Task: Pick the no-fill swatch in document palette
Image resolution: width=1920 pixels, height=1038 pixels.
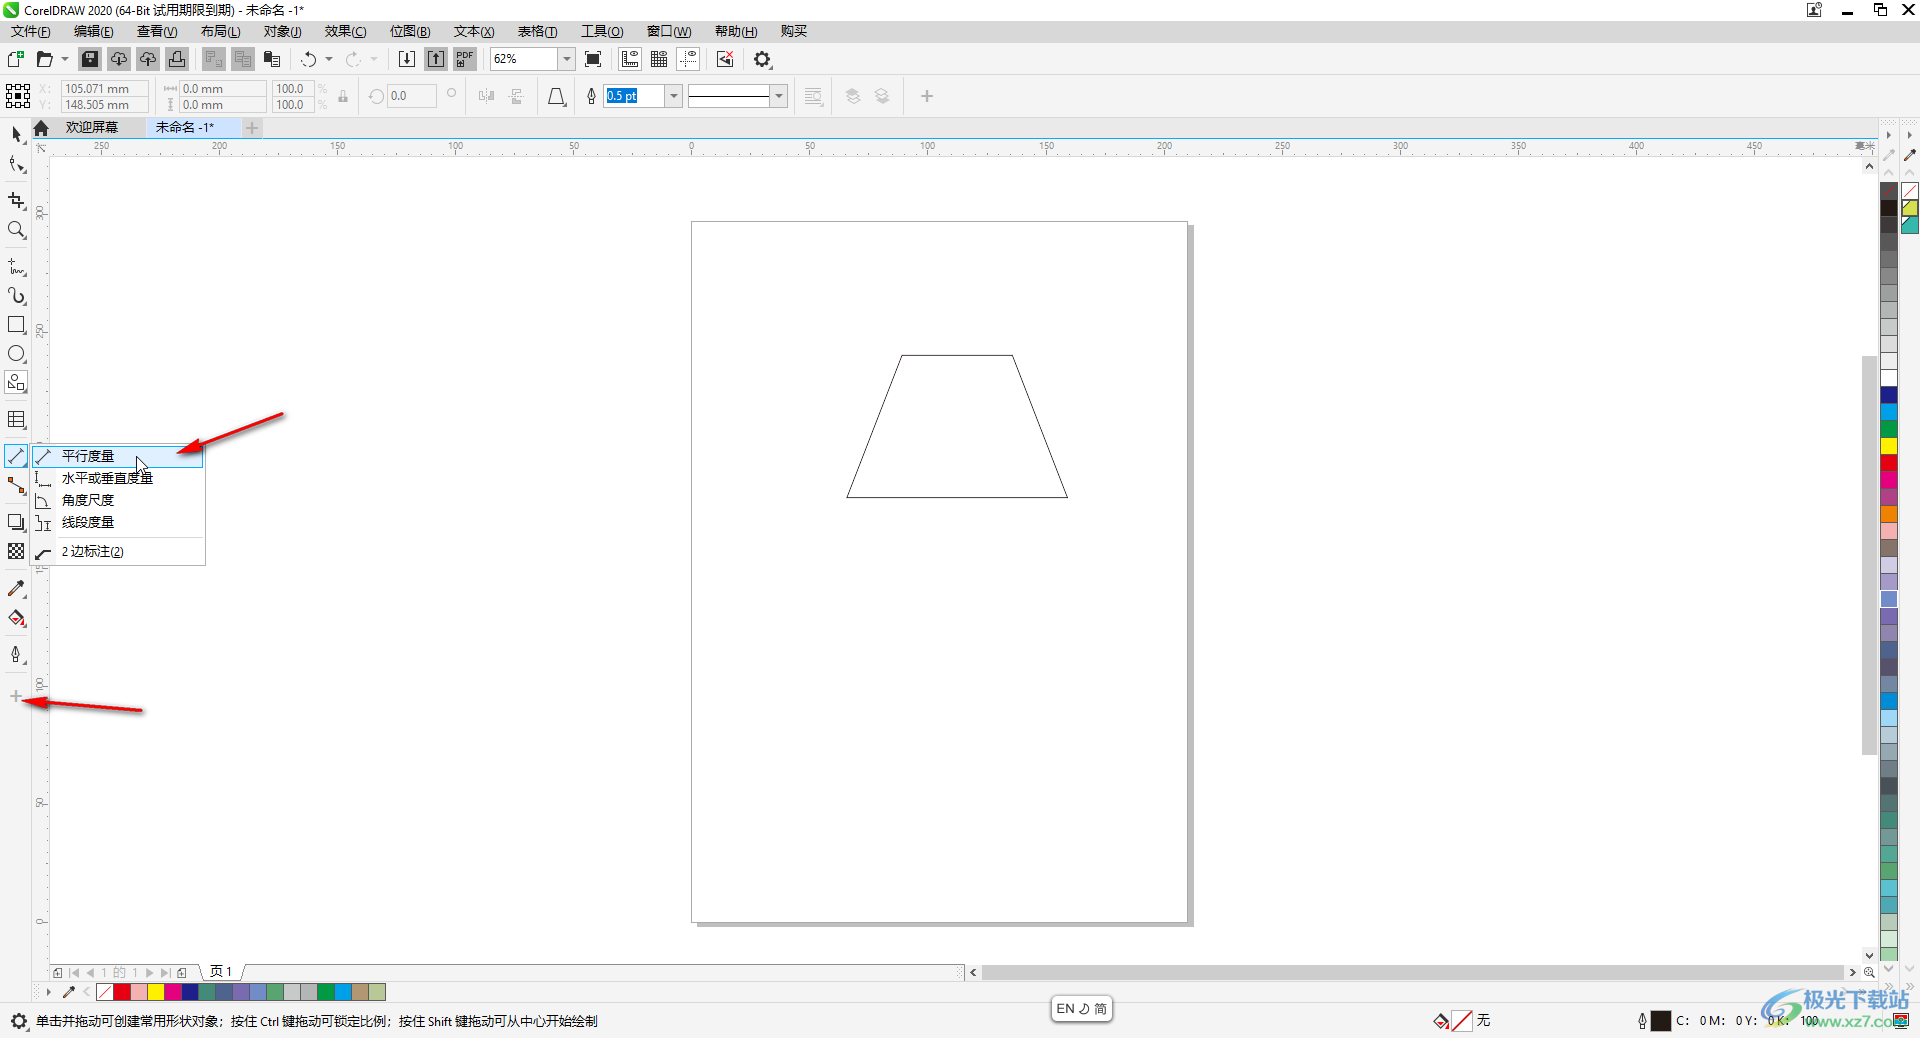Action: tap(104, 992)
